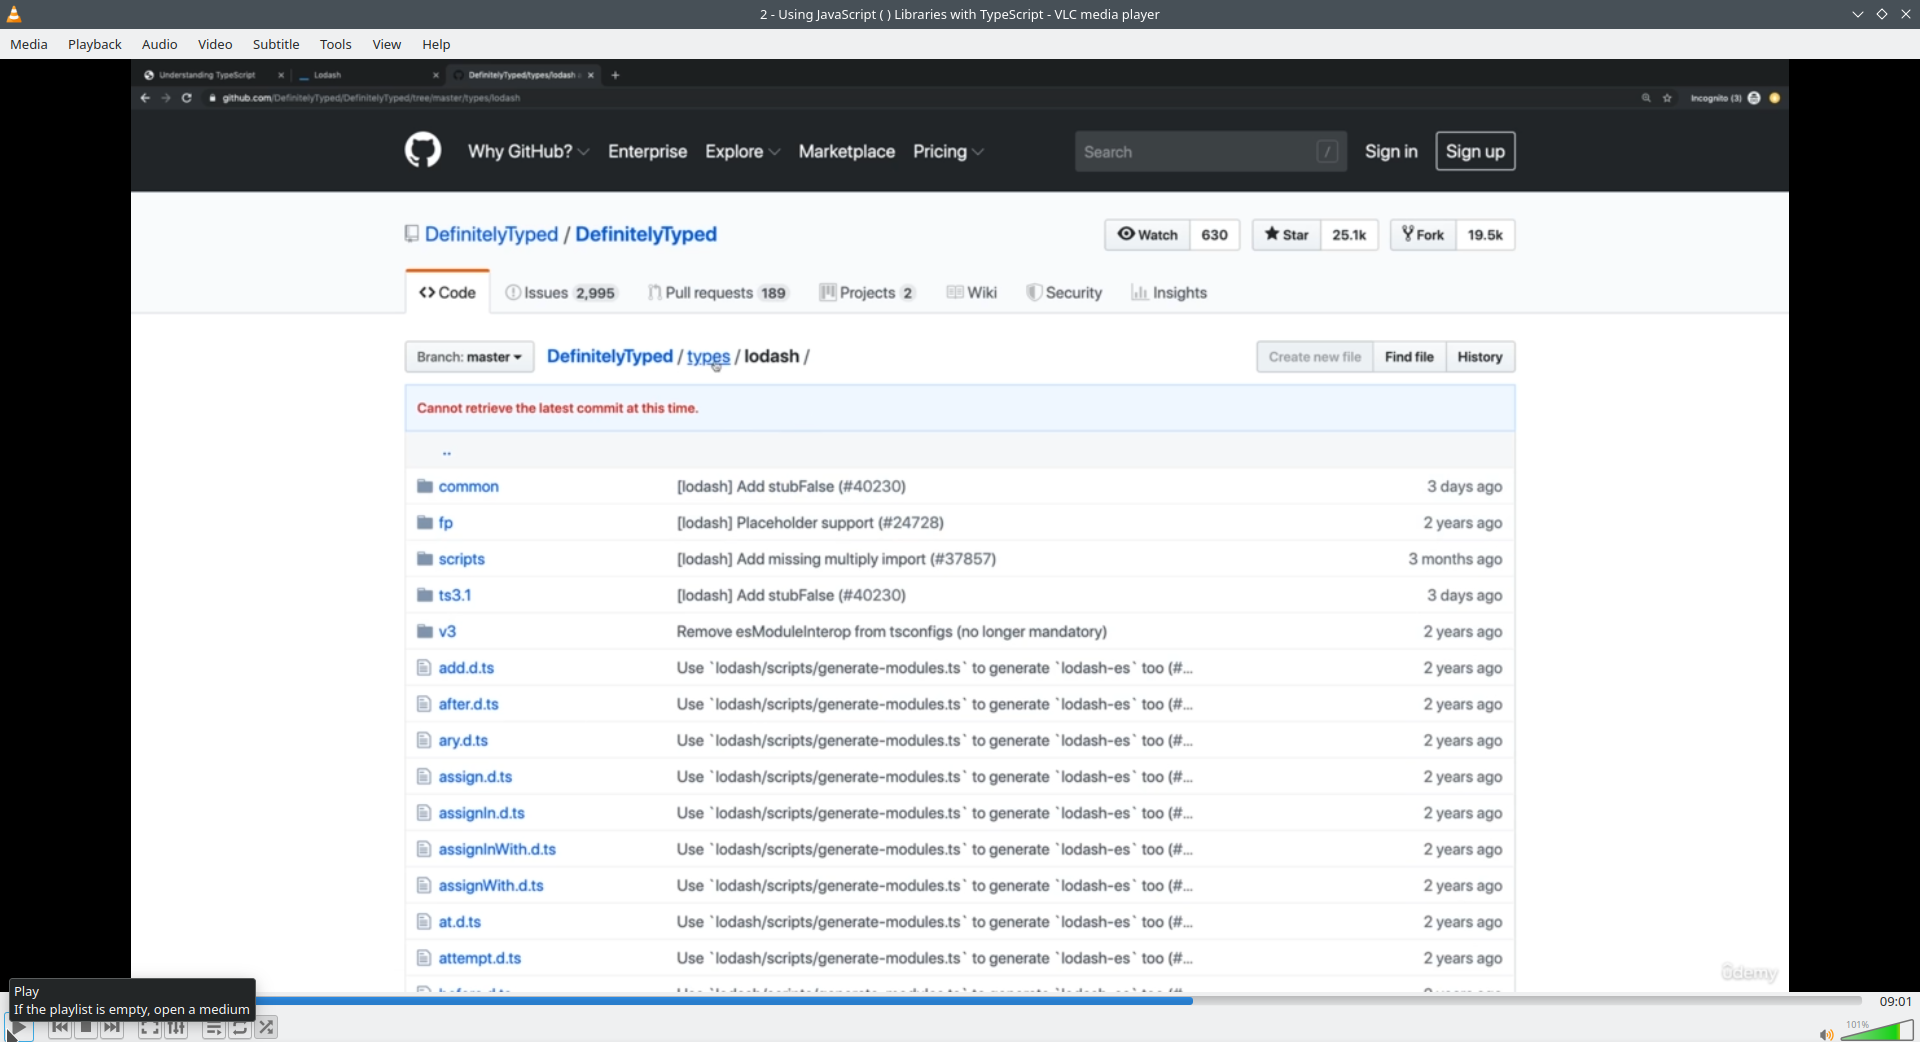Click the Sign in link
The height and width of the screenshot is (1042, 1920).
pyautogui.click(x=1391, y=151)
